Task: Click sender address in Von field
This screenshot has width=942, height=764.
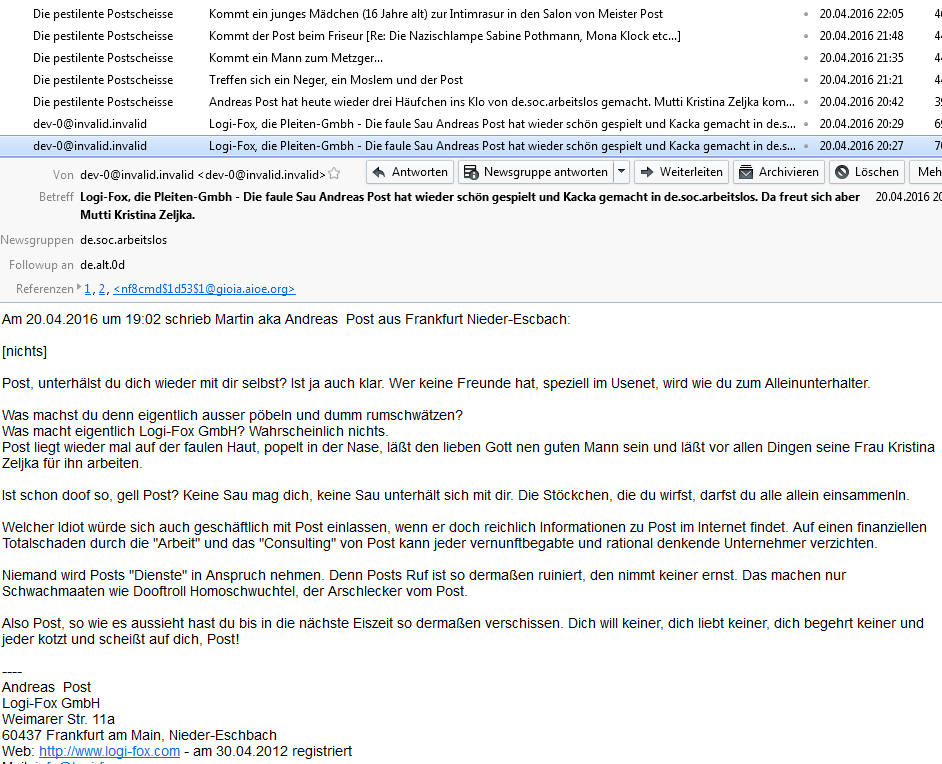Action: [202, 175]
